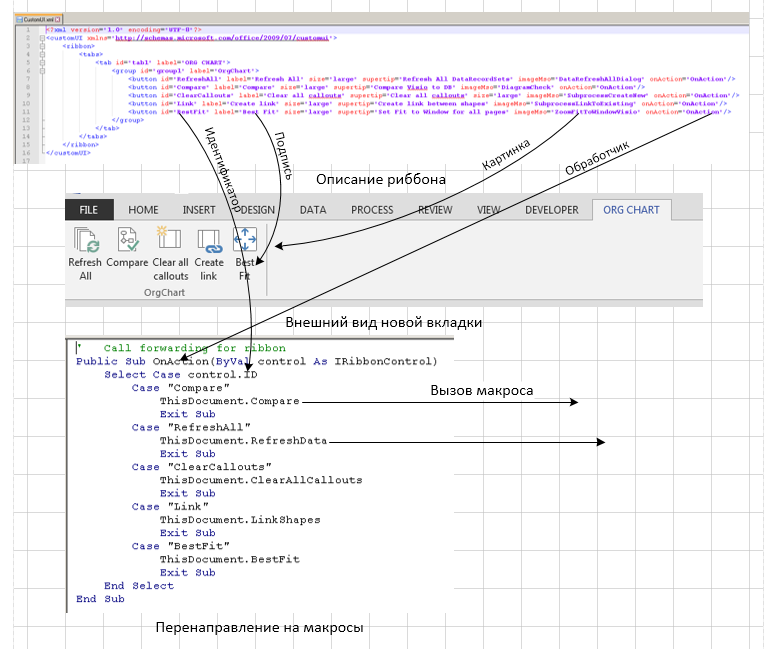Click the Refresh All ribbon icon
The width and height of the screenshot is (770, 649).
pyautogui.click(x=86, y=240)
